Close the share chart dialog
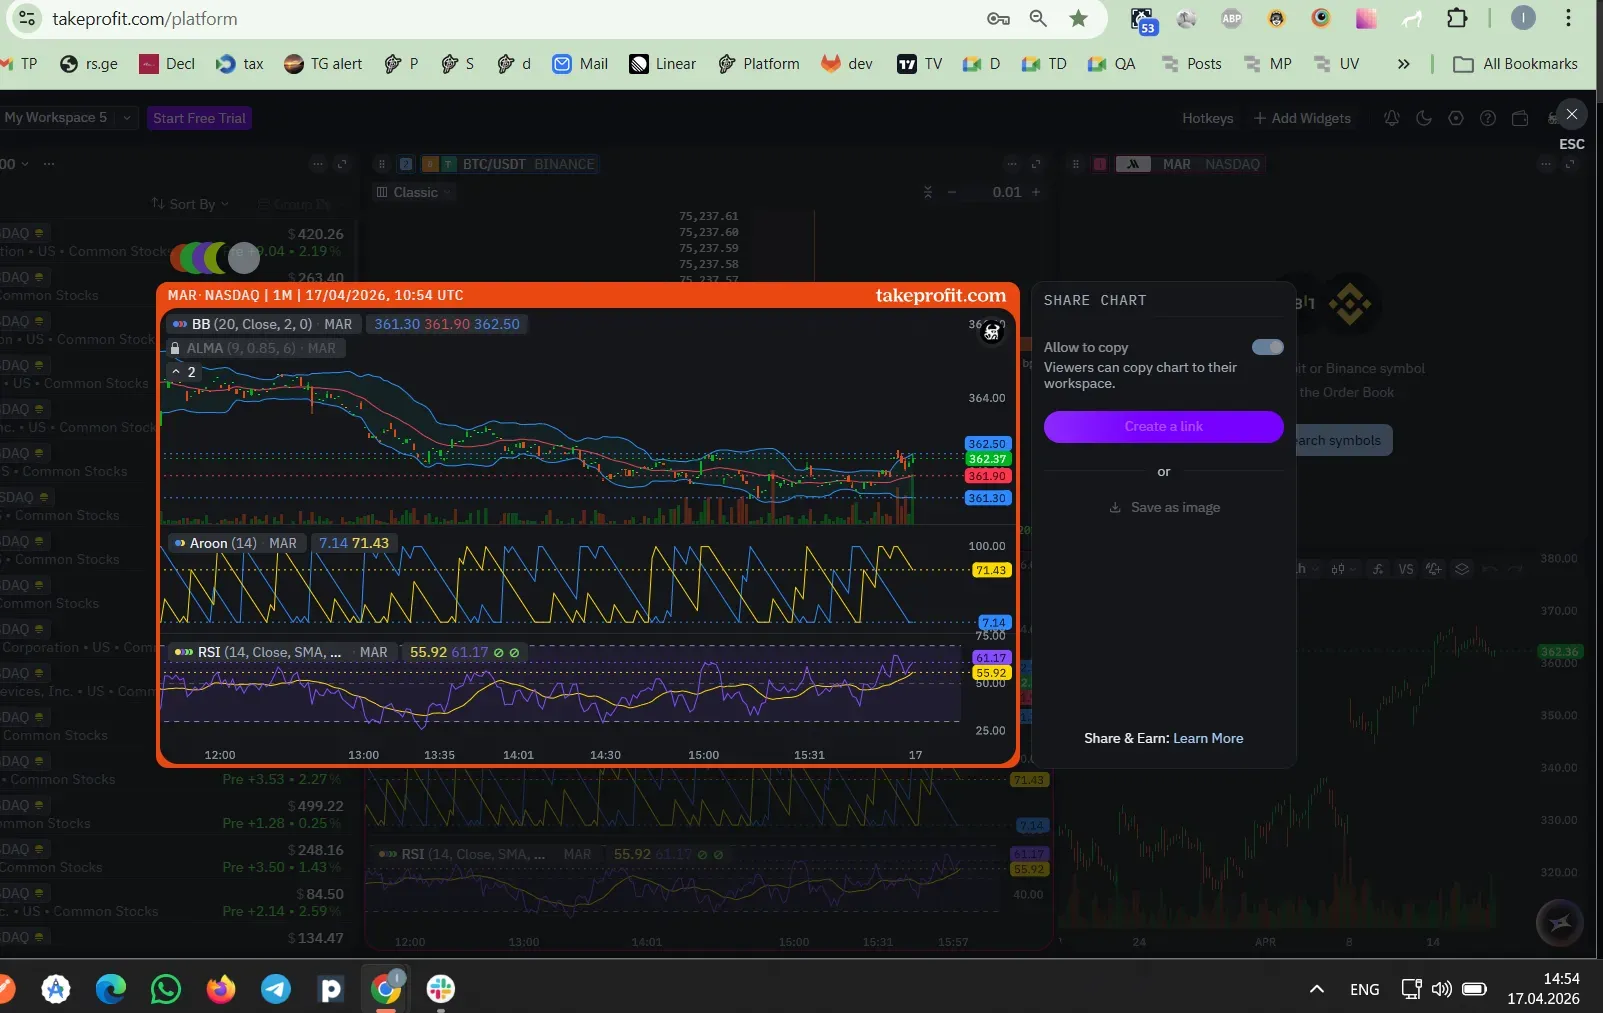This screenshot has width=1603, height=1013. pos(1571,115)
